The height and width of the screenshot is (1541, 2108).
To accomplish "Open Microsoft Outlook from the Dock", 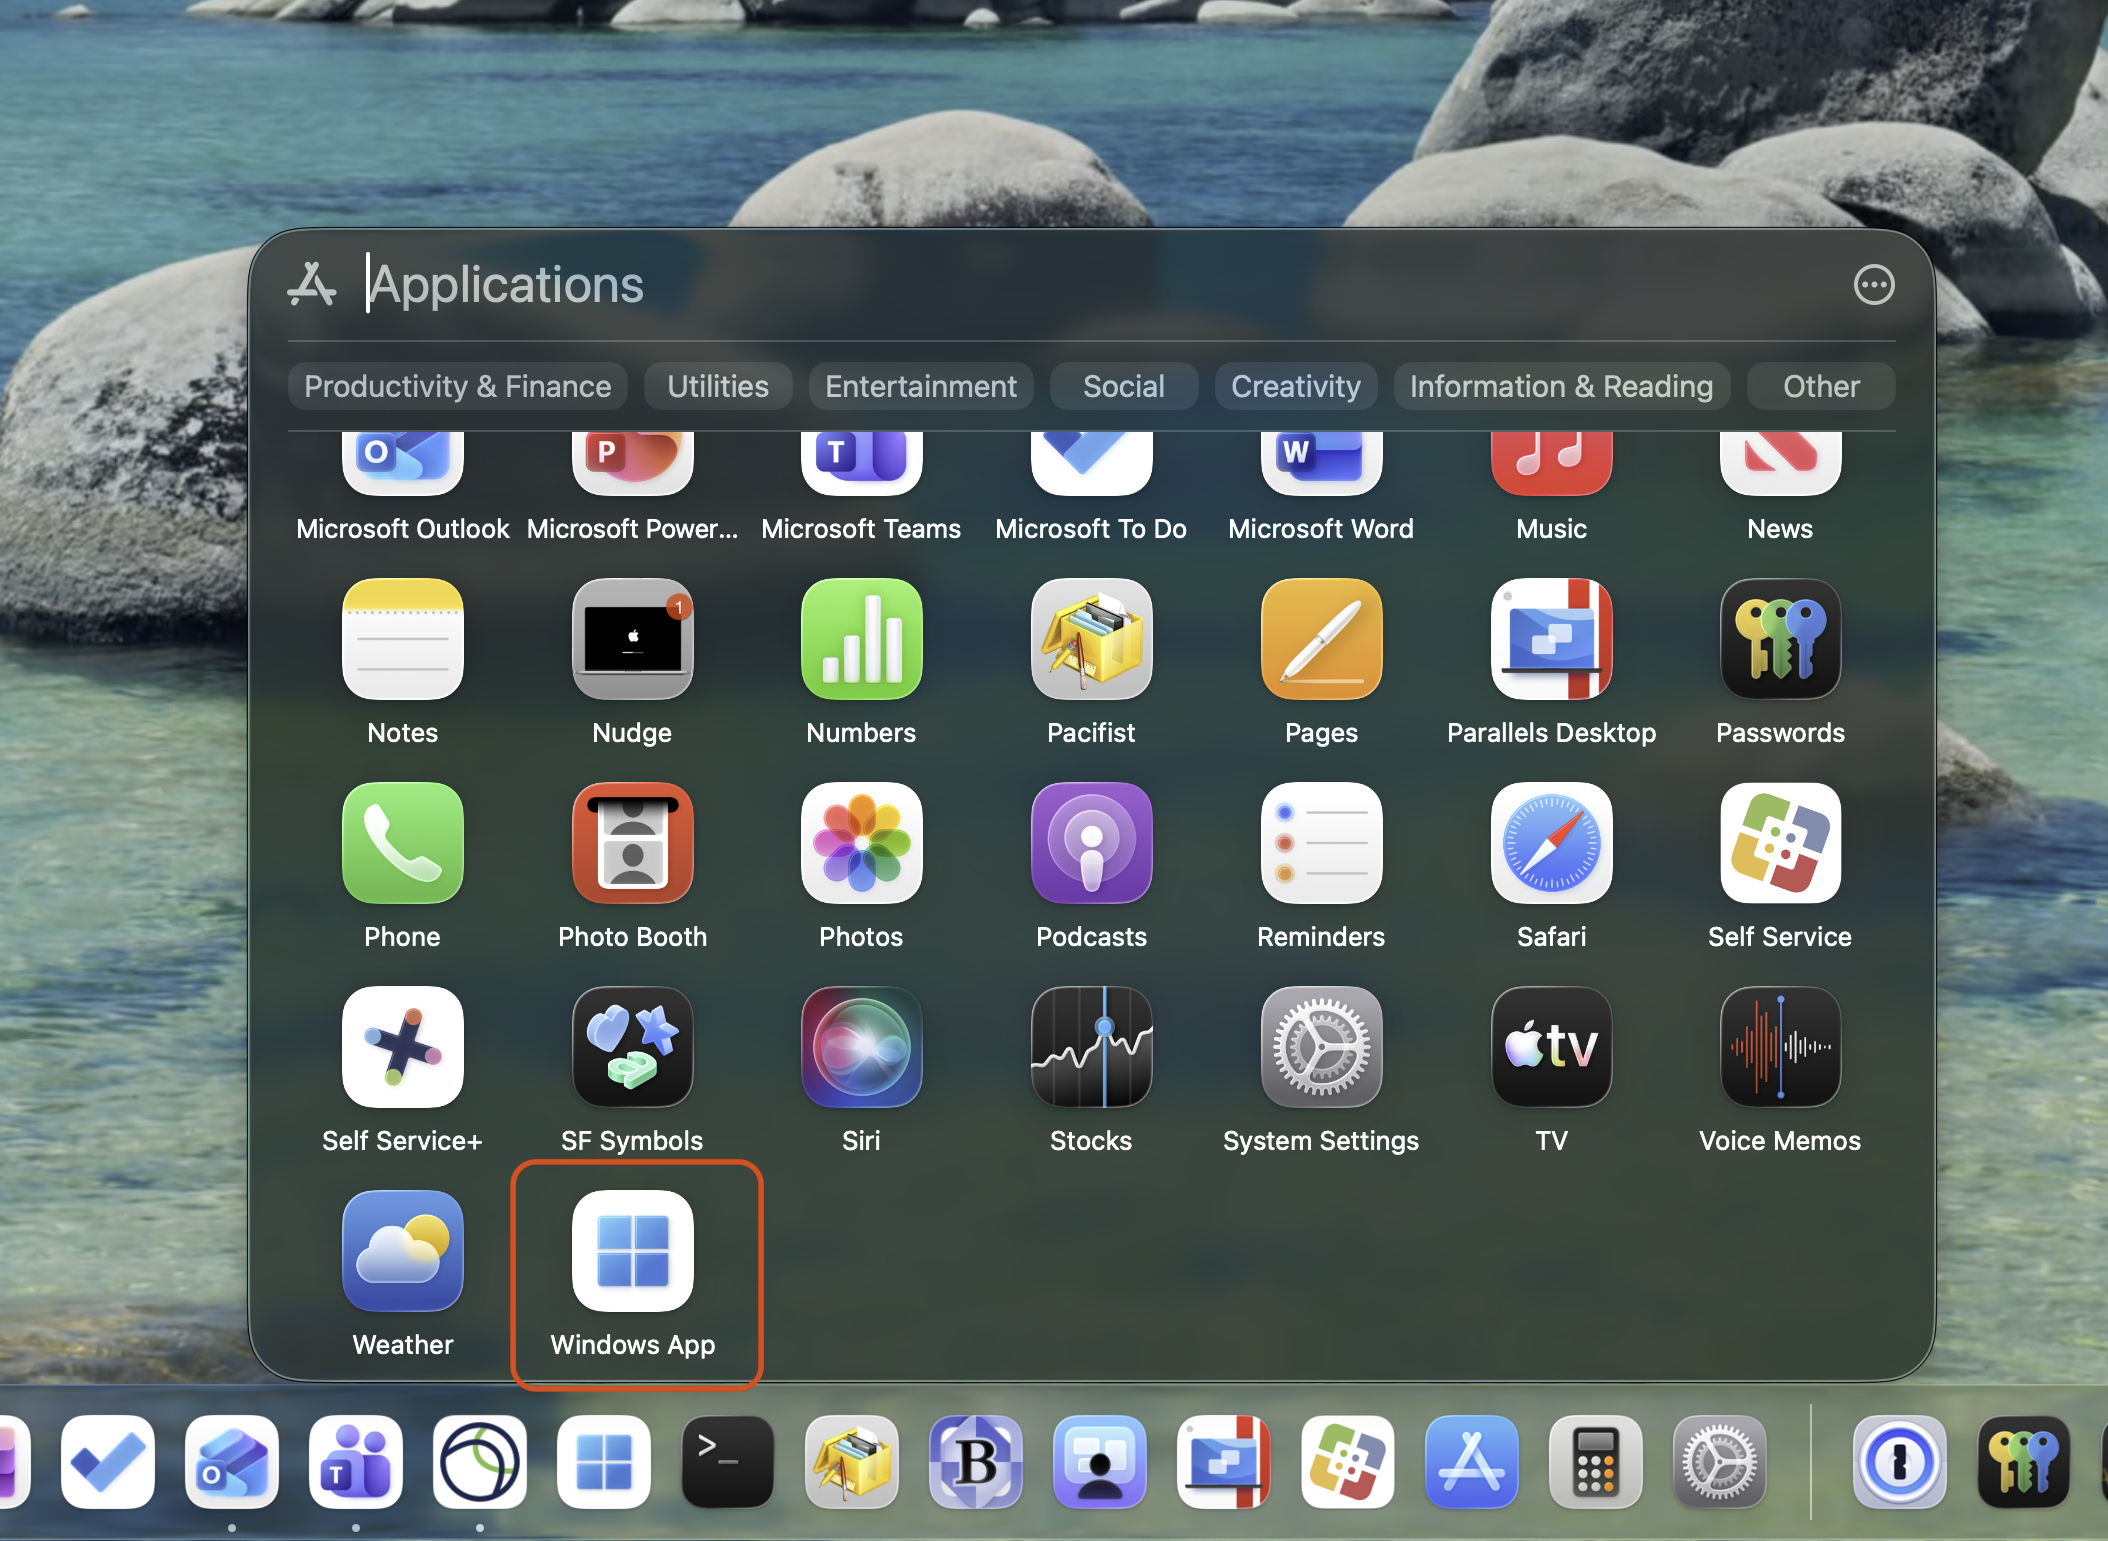I will 232,1462.
